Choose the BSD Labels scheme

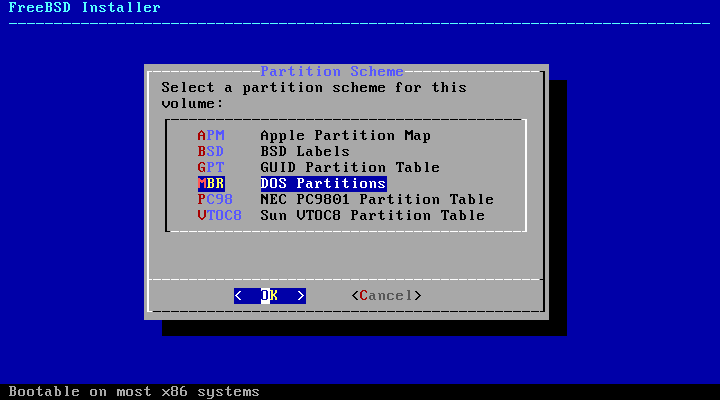tap(274, 152)
